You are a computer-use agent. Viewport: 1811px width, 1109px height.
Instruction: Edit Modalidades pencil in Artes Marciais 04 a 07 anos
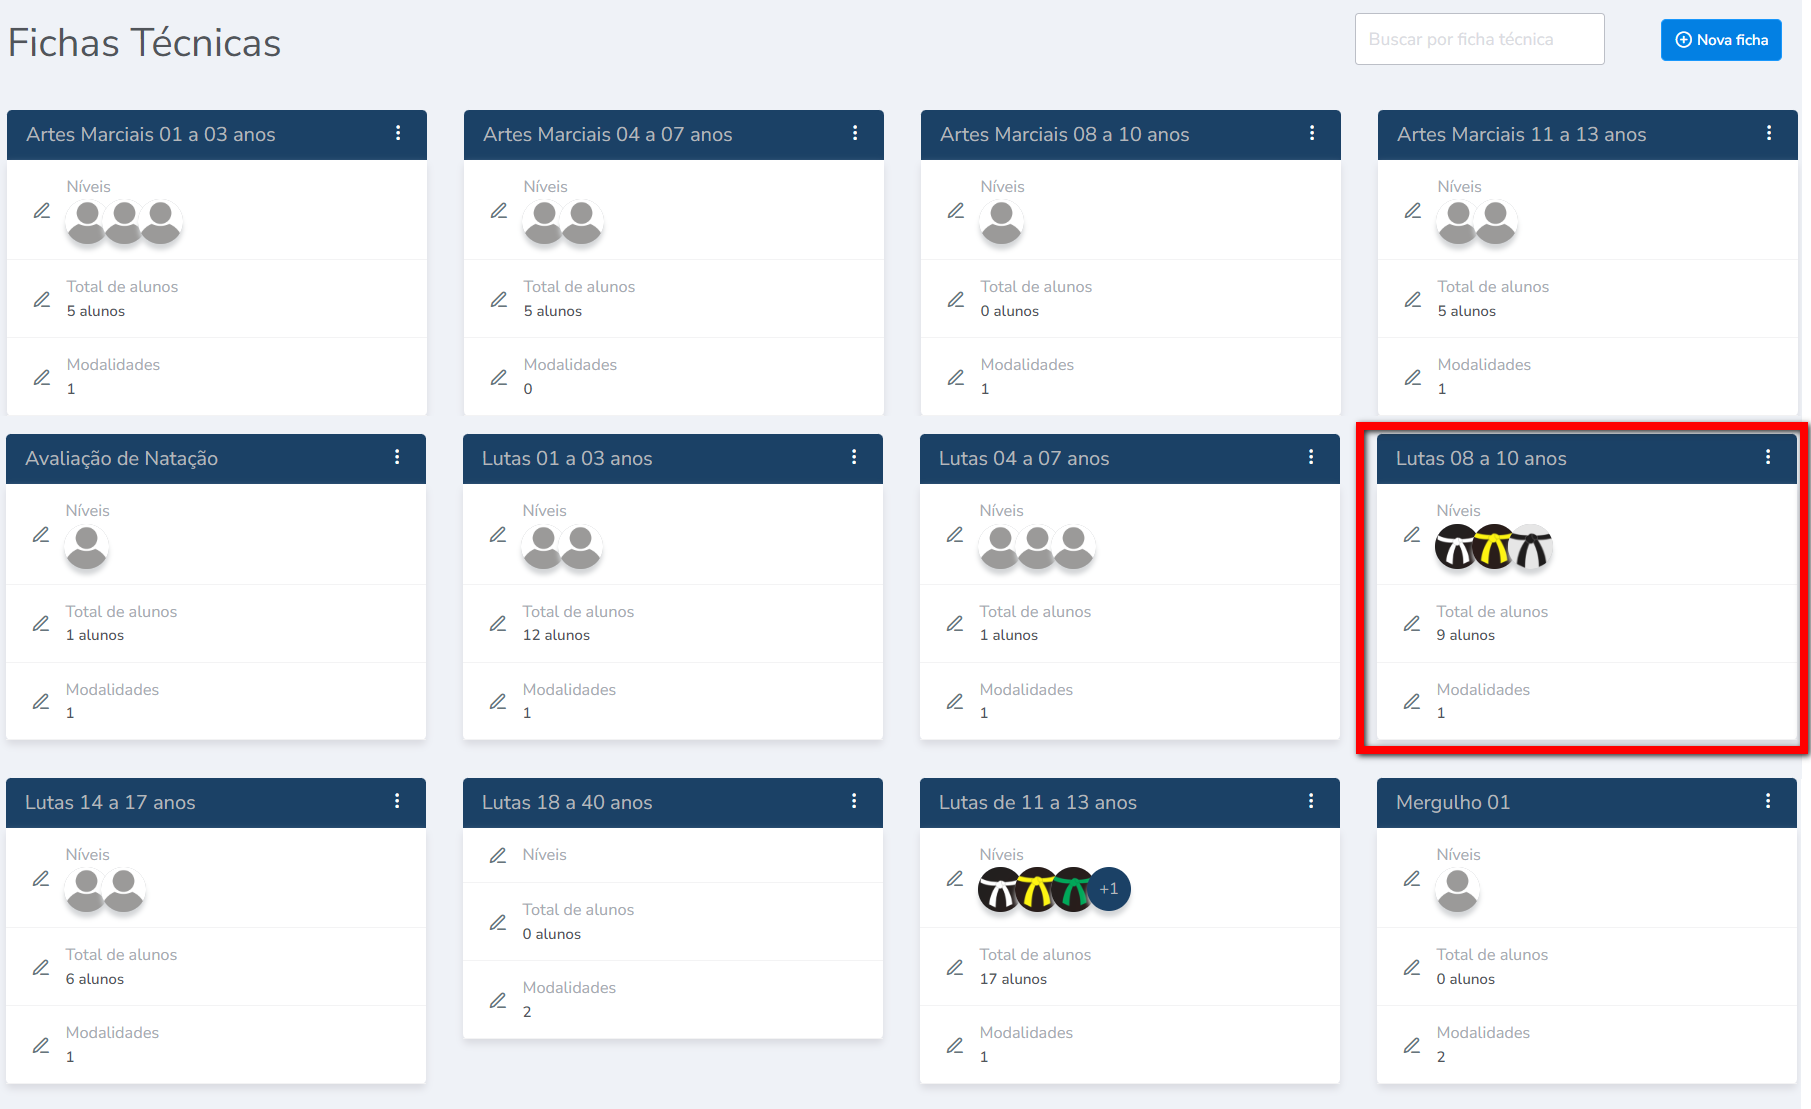coord(499,377)
